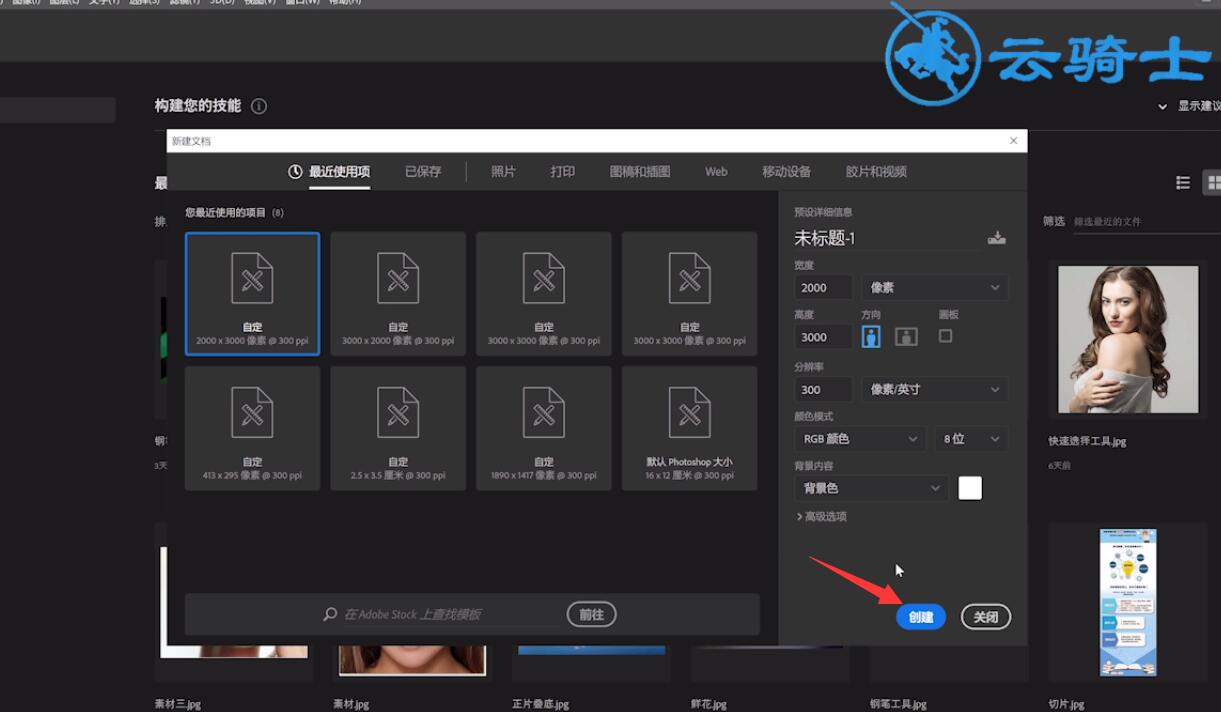Screen dimensions: 1221x712
Task: Switch to the 移动设备 tab
Action: click(x=786, y=172)
